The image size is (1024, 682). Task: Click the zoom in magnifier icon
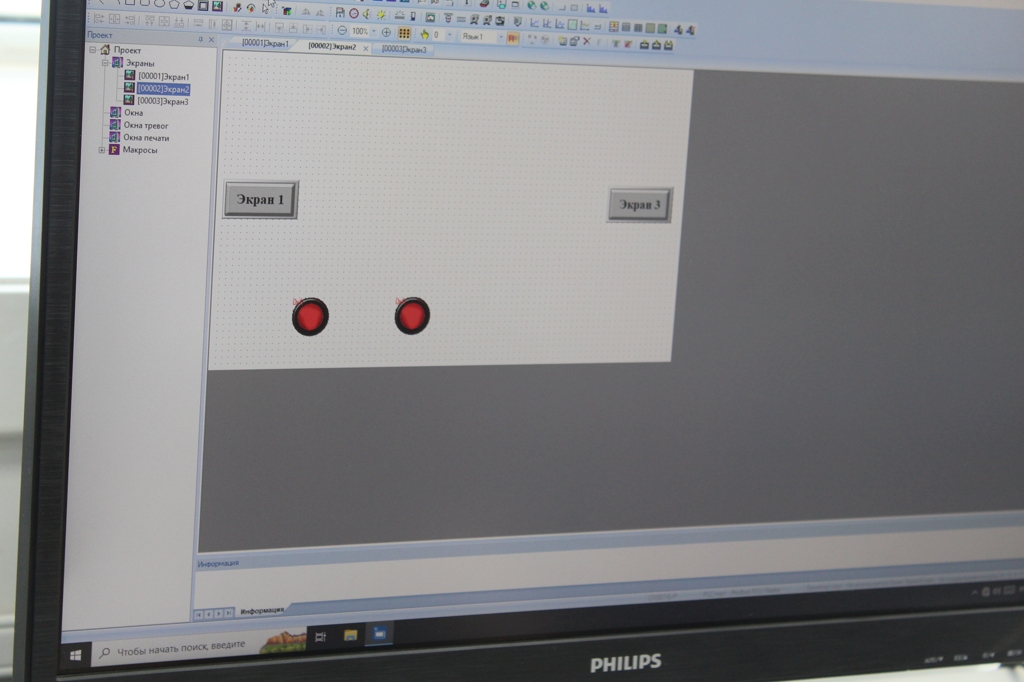[x=387, y=32]
